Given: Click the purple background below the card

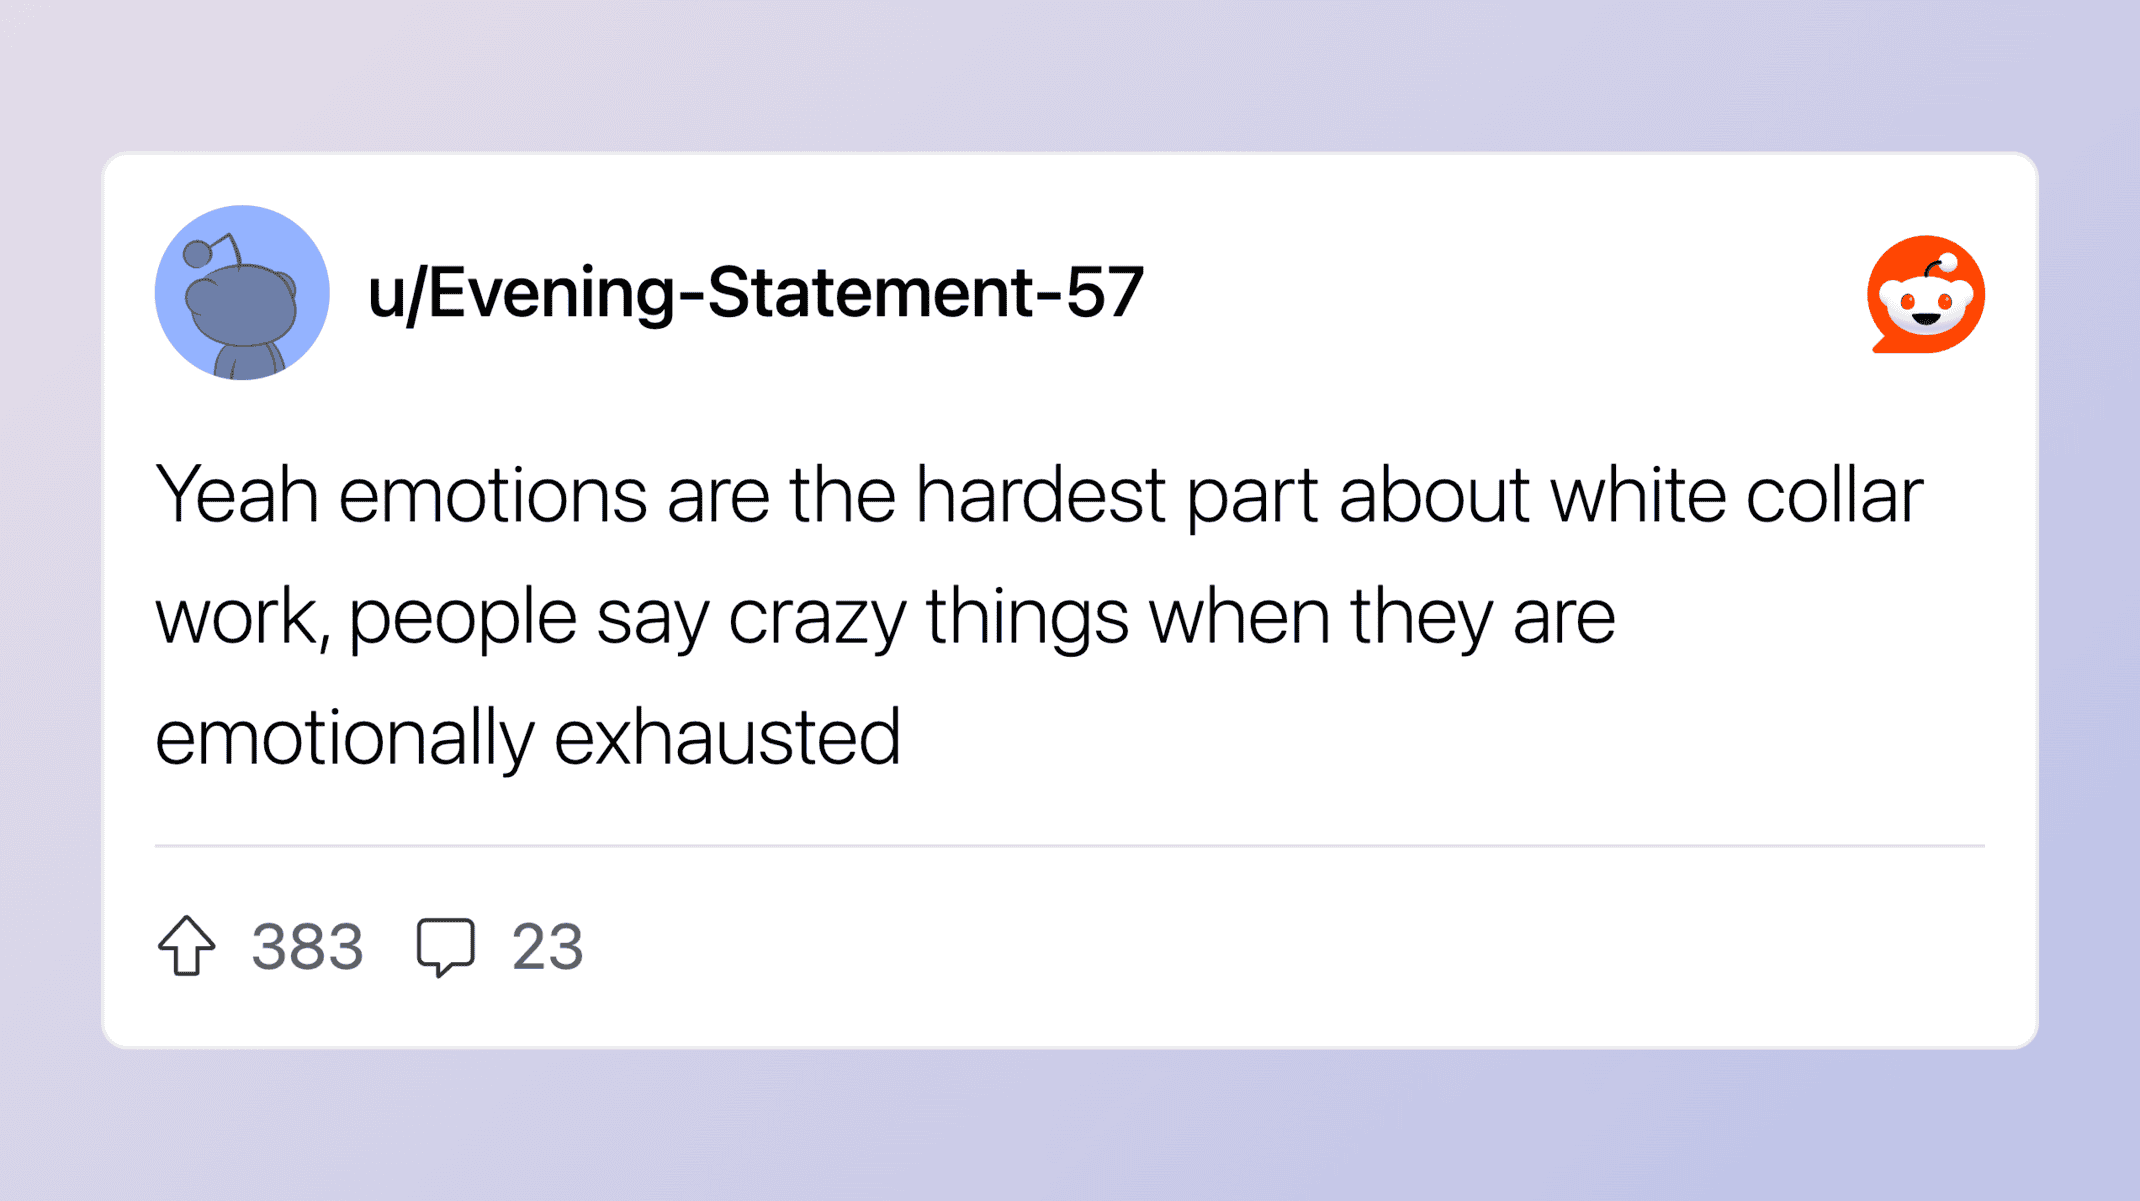Looking at the screenshot, I should pos(1068,1125).
